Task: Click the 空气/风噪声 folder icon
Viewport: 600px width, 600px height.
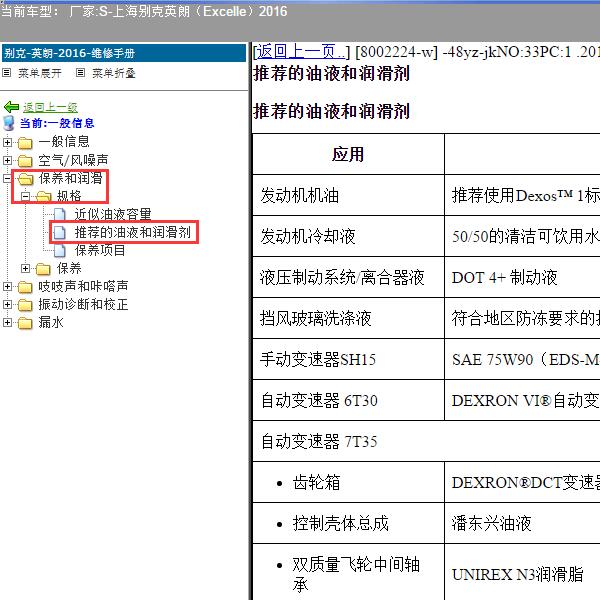Action: pos(25,161)
